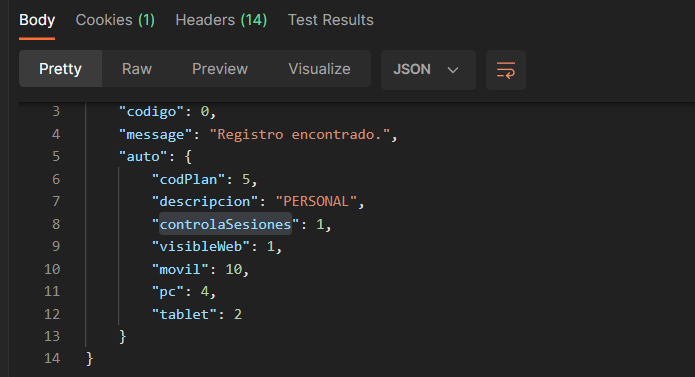Click the value 10 of movil
This screenshot has height=377, width=695.
point(234,269)
